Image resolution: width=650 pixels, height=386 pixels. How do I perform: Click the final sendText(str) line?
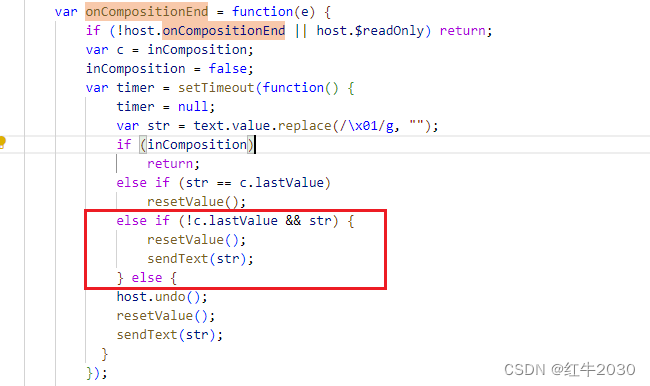pos(170,335)
